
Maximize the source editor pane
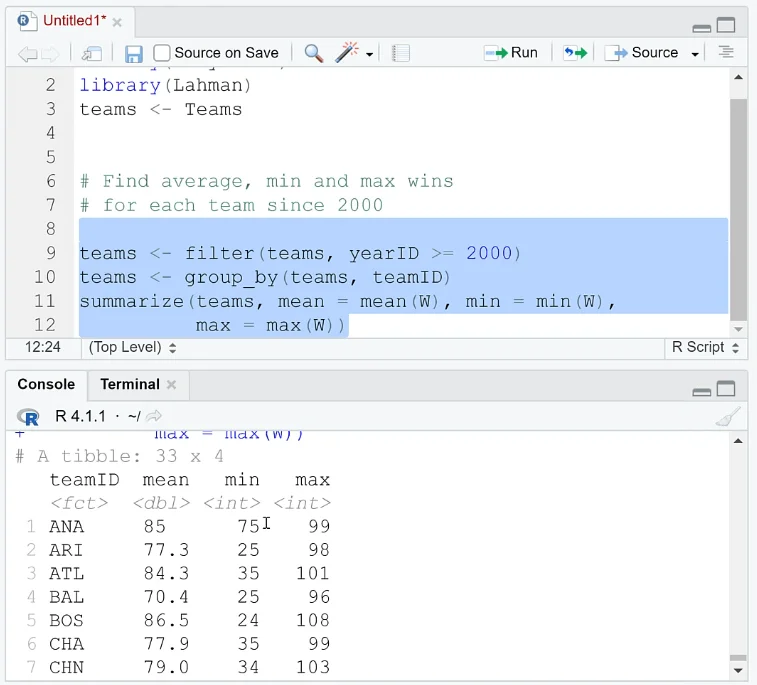pyautogui.click(x=726, y=25)
